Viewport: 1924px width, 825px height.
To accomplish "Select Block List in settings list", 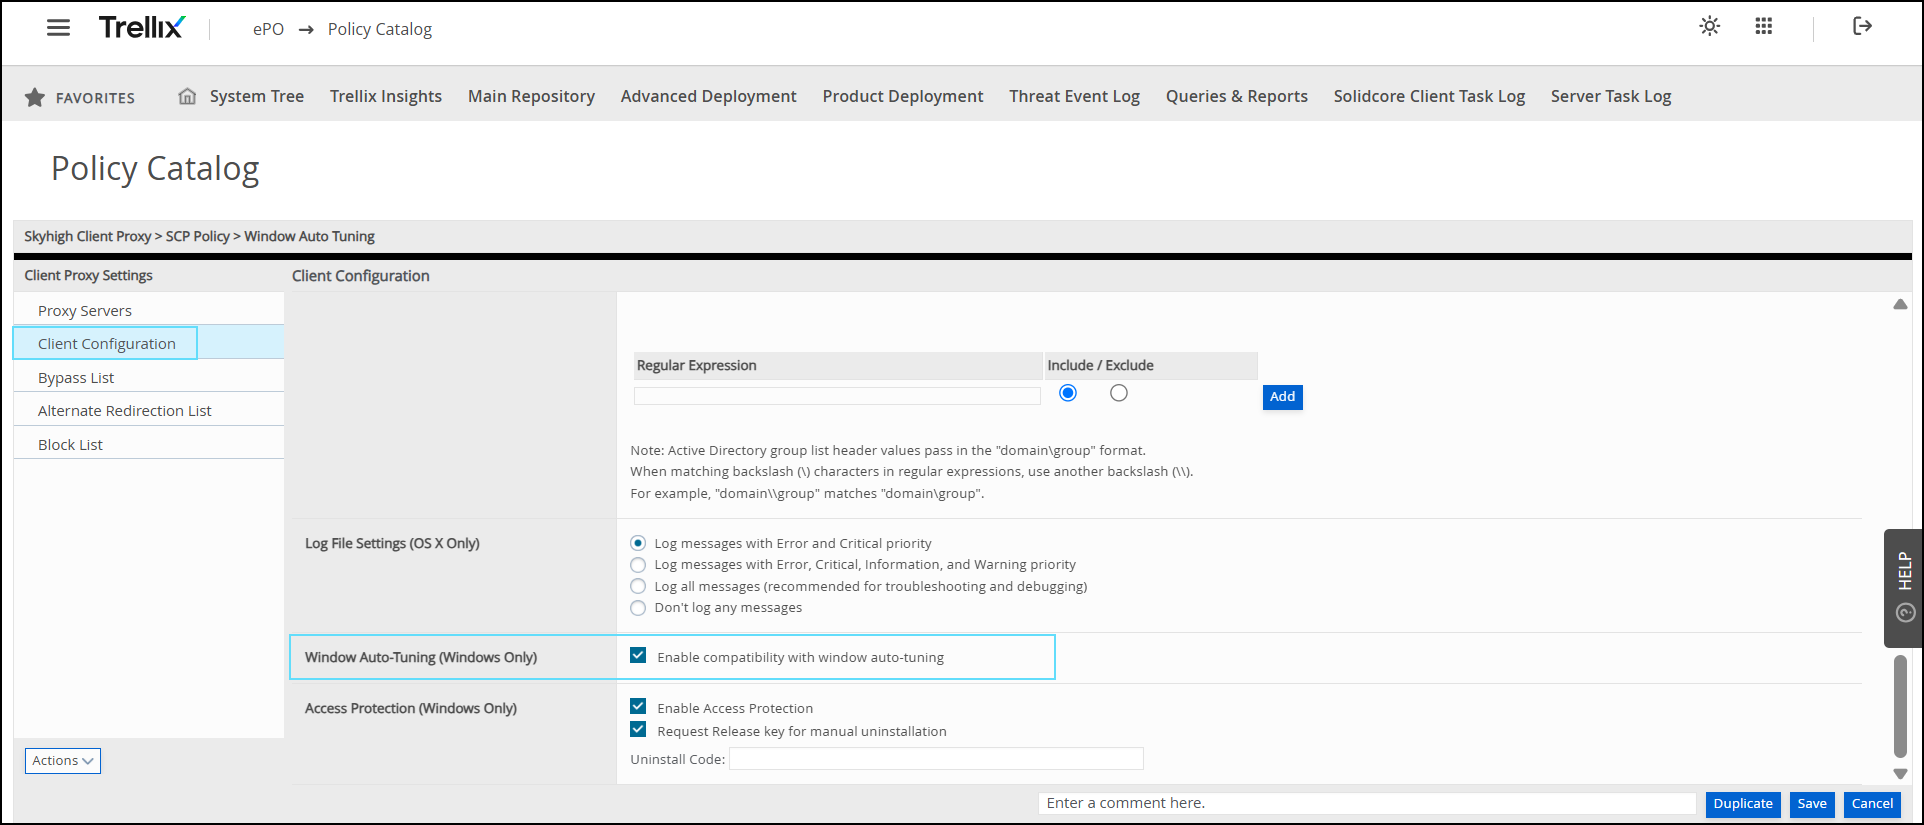I will (149, 445).
